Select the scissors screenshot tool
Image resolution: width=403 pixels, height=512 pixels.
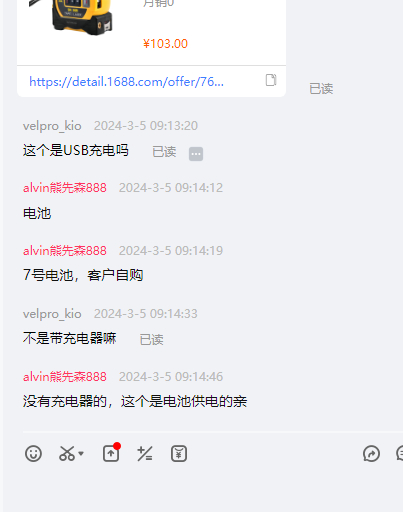tap(67, 454)
